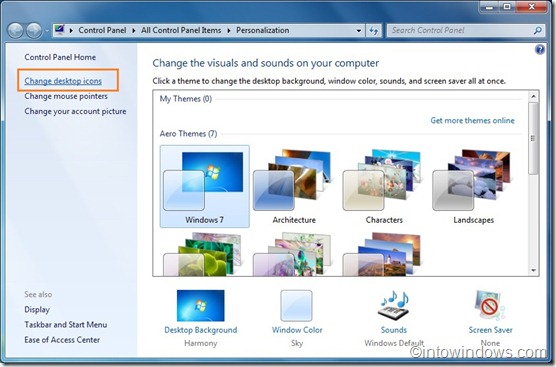This screenshot has height=367, width=556.
Task: Maximize the Personalization window
Action: click(x=507, y=7)
